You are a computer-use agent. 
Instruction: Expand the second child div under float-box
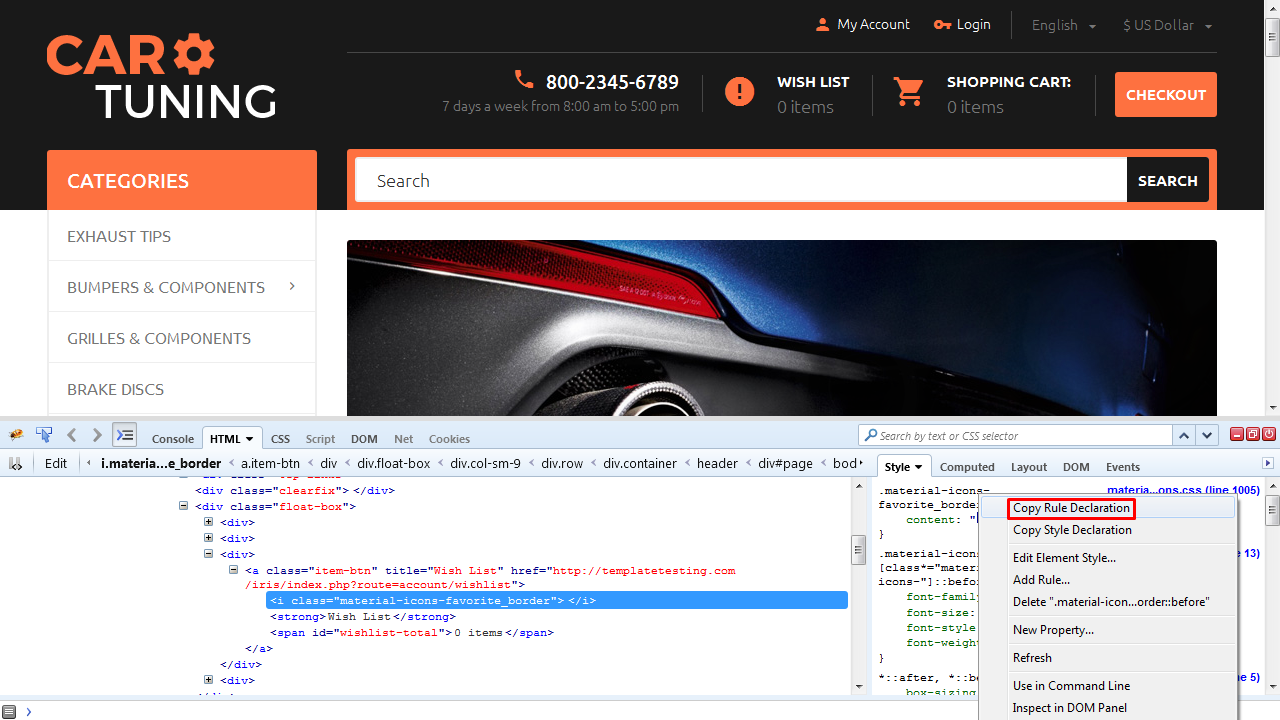(209, 538)
